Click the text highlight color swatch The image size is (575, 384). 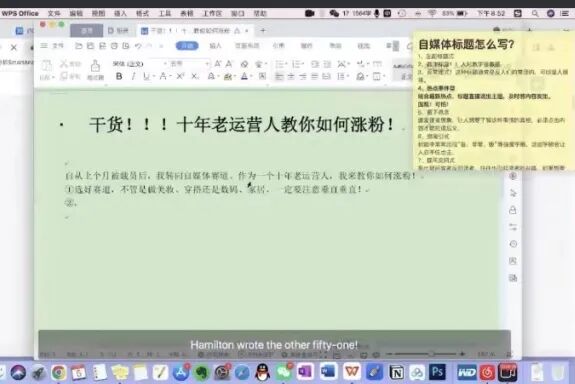227,76
